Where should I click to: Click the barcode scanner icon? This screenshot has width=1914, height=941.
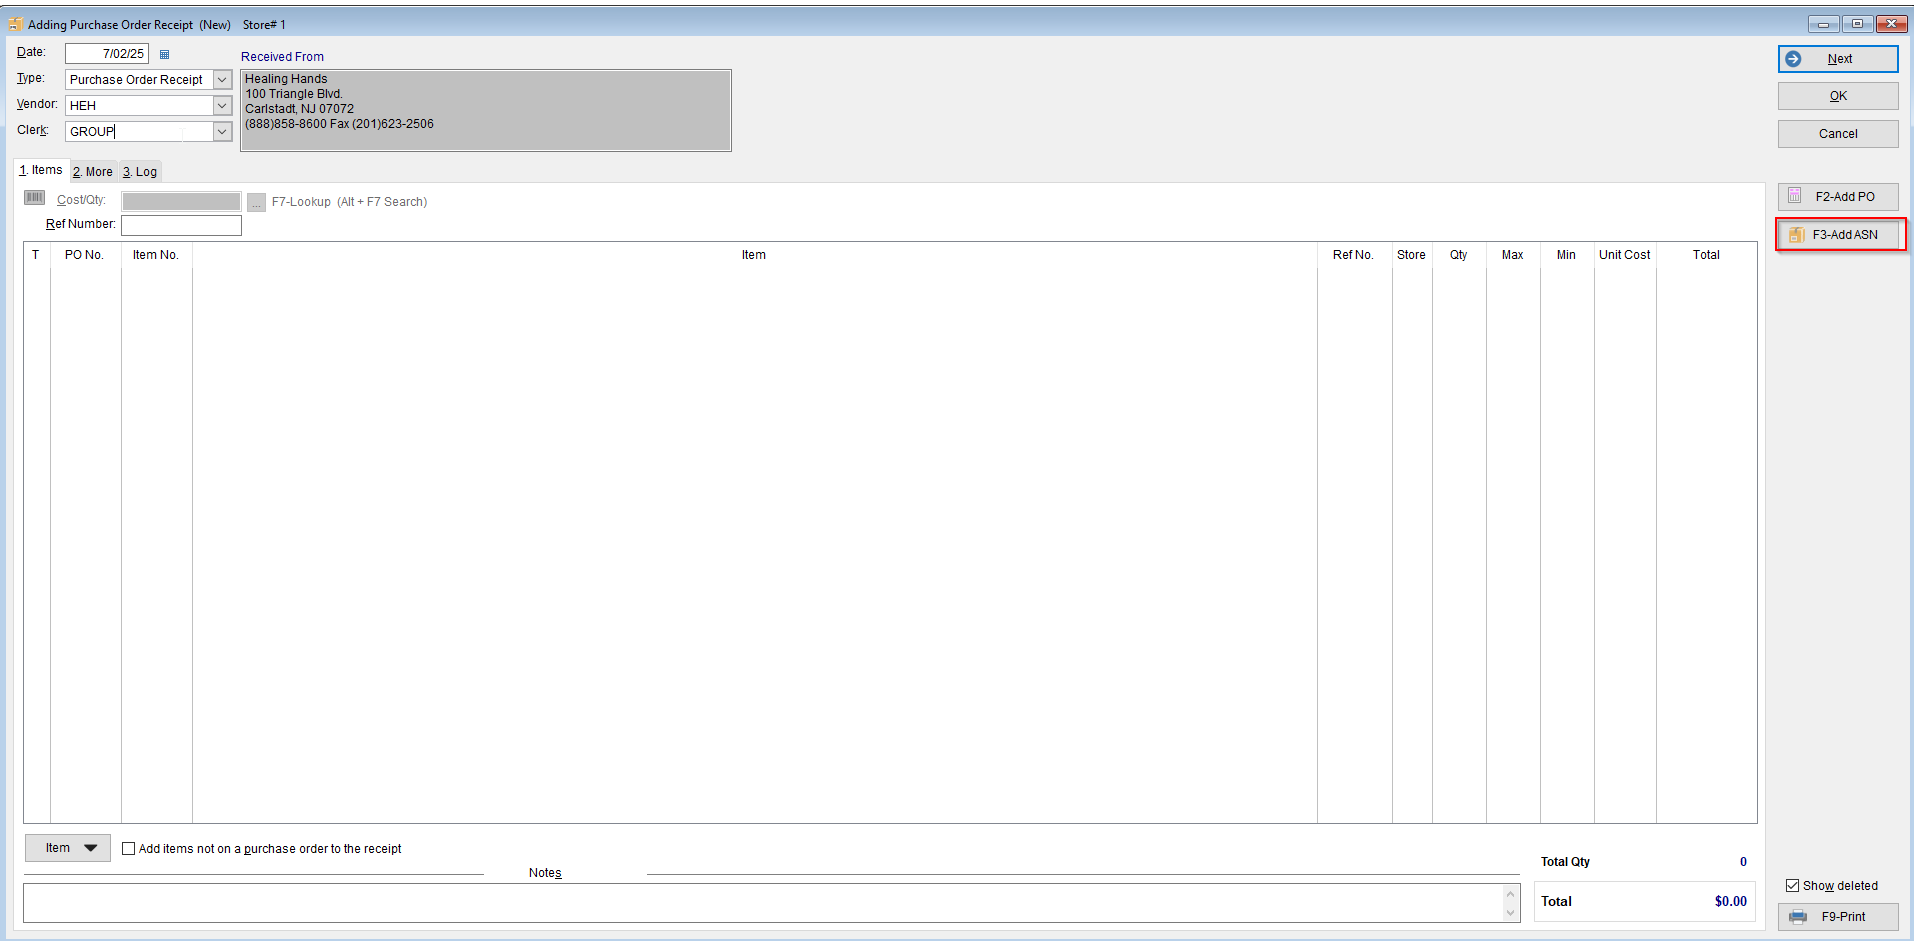click(35, 198)
